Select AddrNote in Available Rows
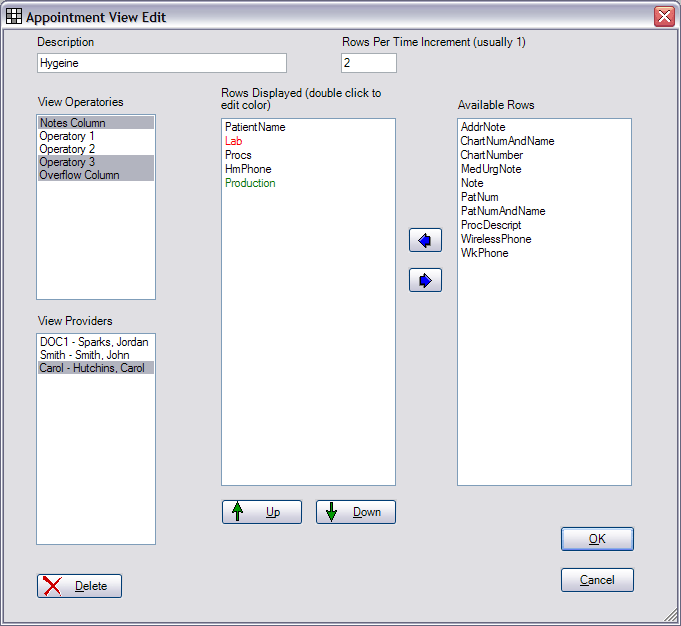 pyautogui.click(x=483, y=128)
